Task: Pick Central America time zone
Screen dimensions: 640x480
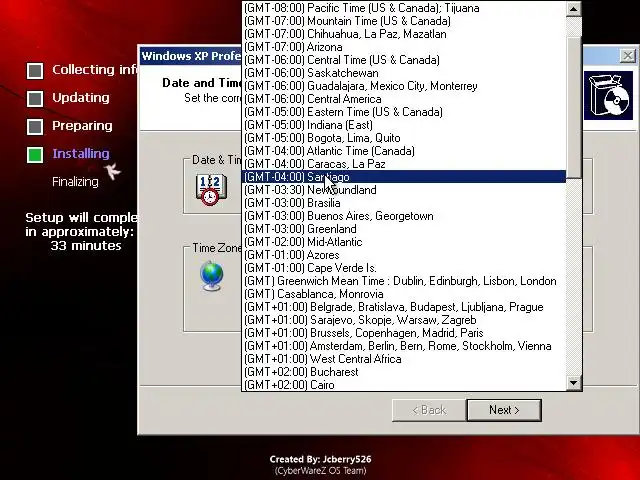Action: tap(404, 99)
